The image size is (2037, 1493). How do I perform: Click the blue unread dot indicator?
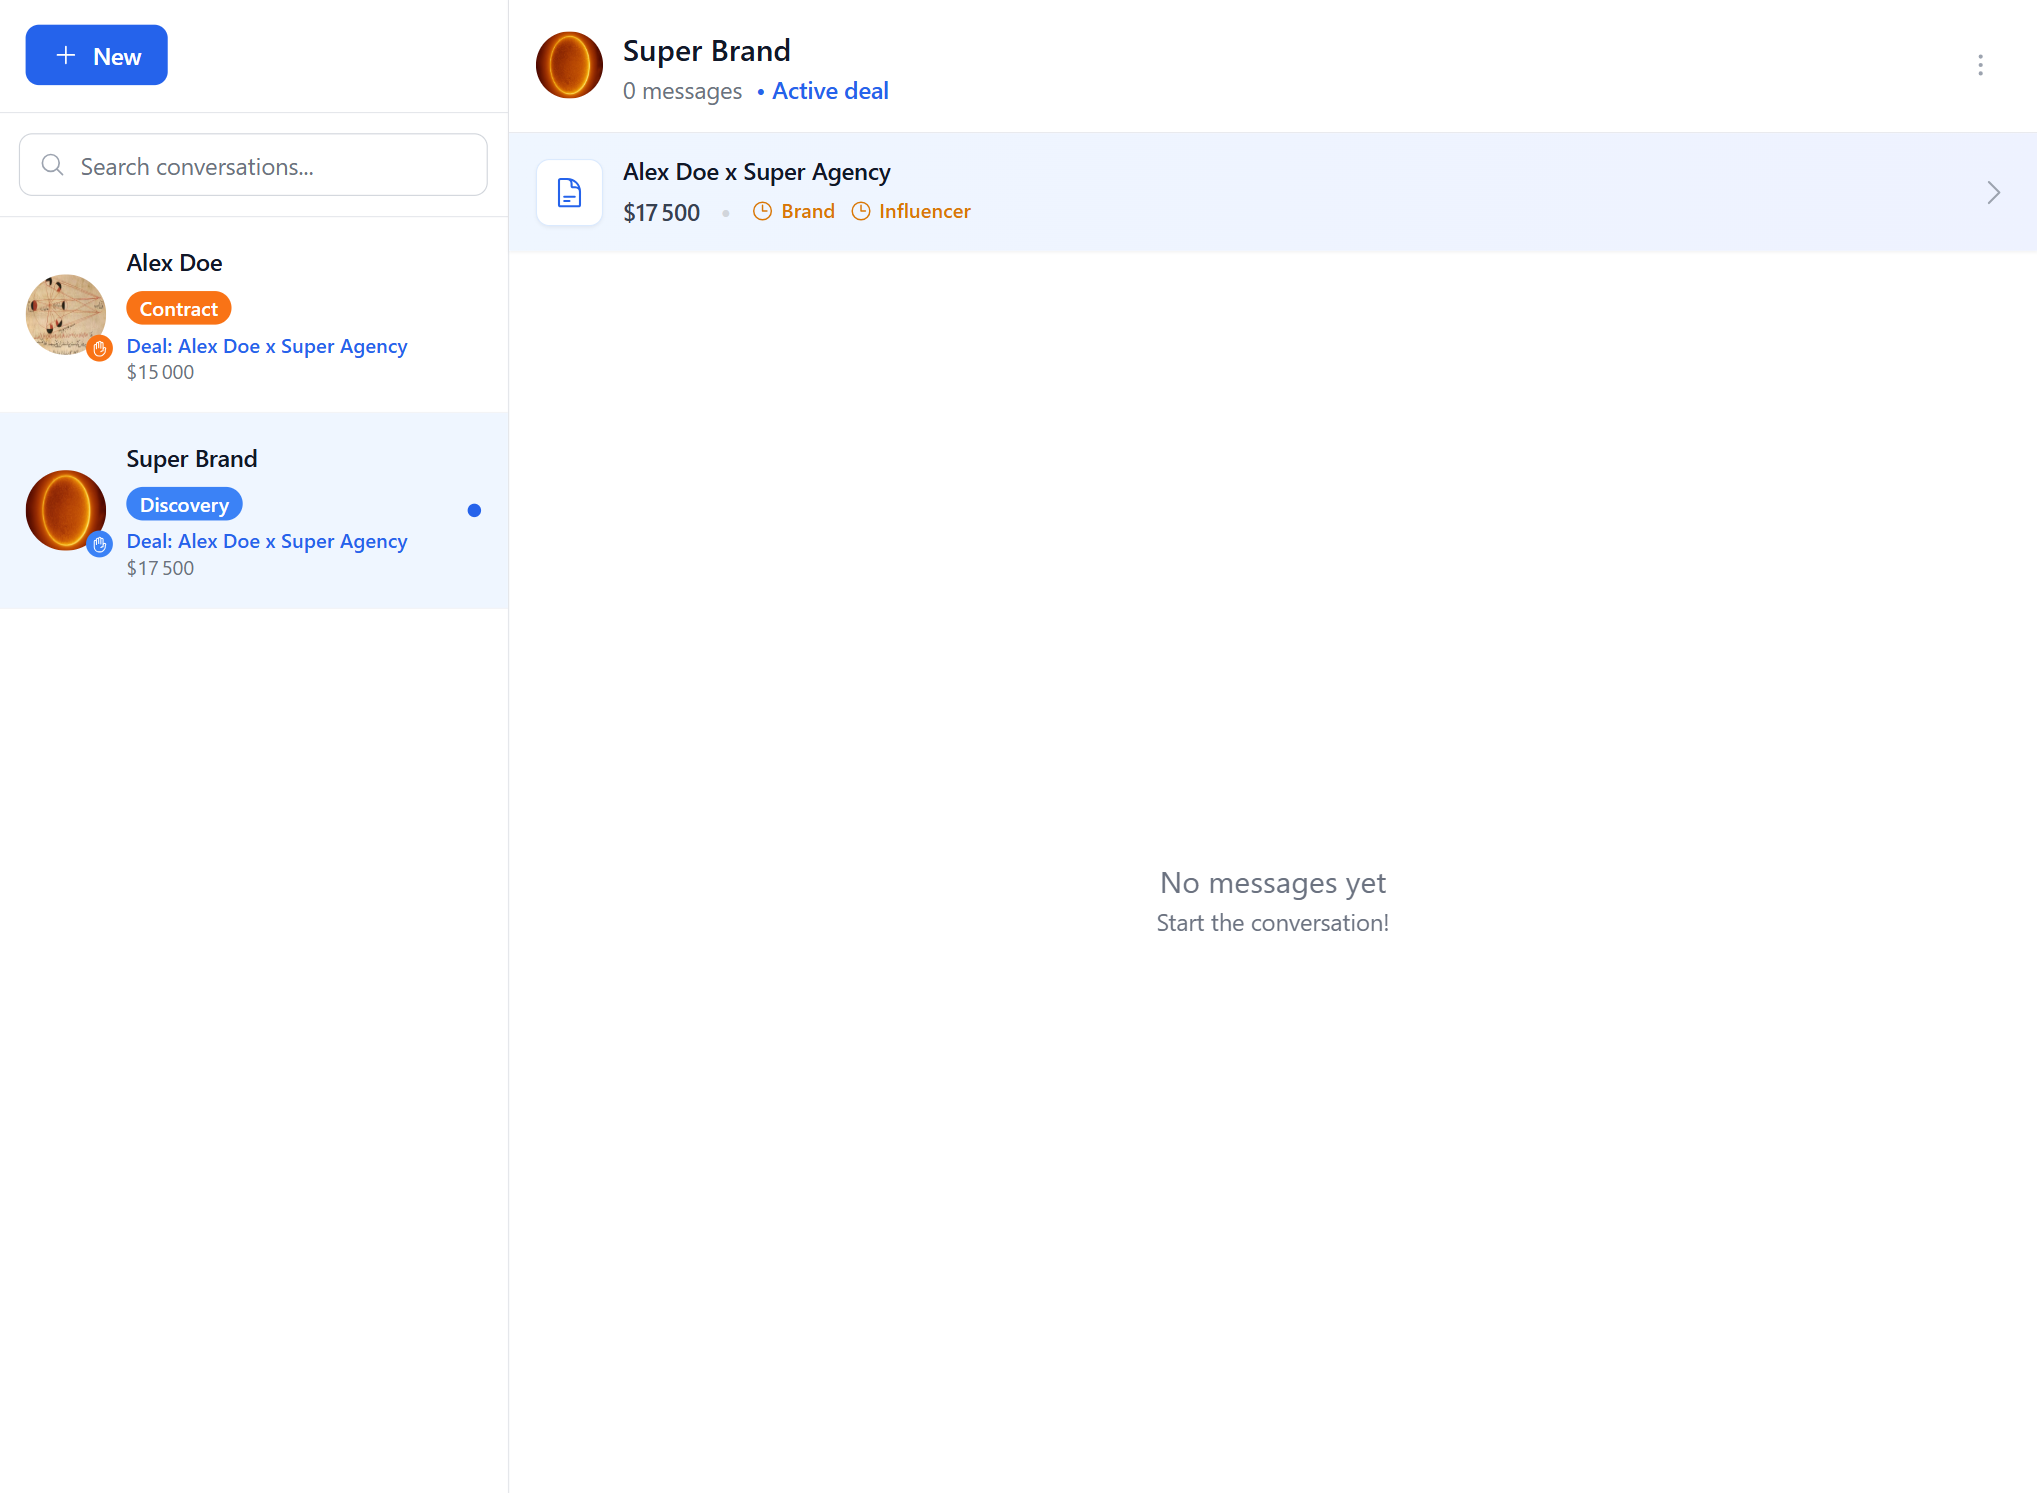(474, 510)
